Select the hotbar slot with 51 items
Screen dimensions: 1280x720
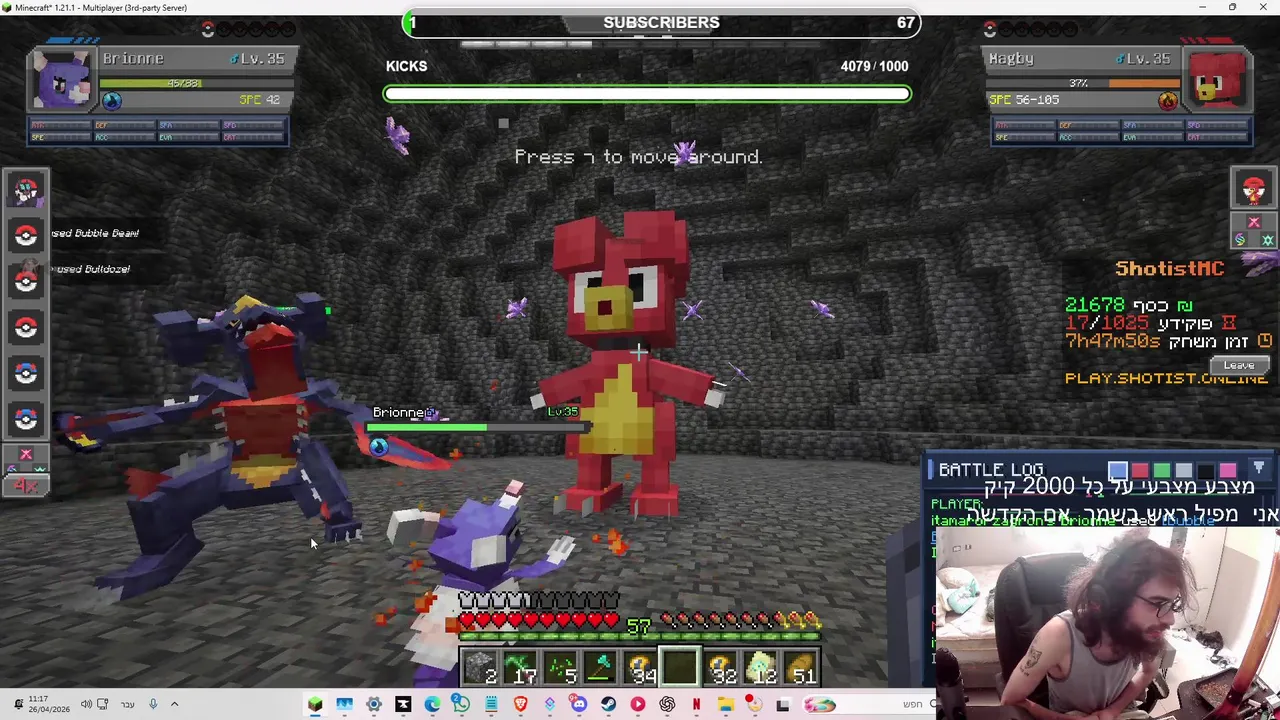(x=800, y=667)
